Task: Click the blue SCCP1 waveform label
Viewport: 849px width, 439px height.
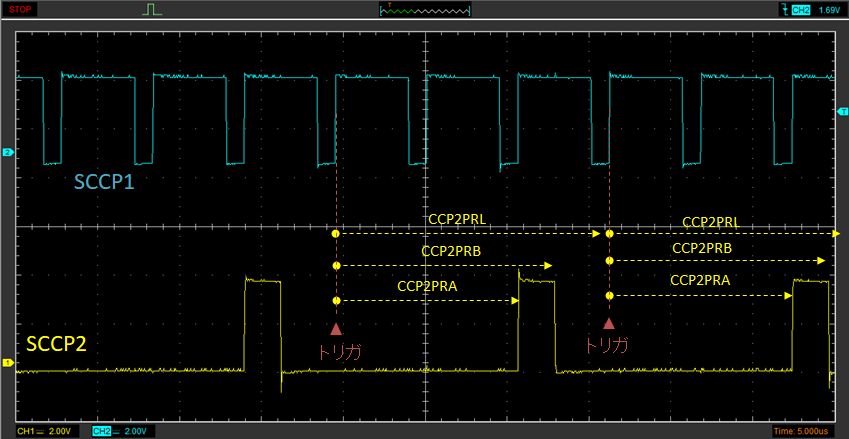Action: 105,181
